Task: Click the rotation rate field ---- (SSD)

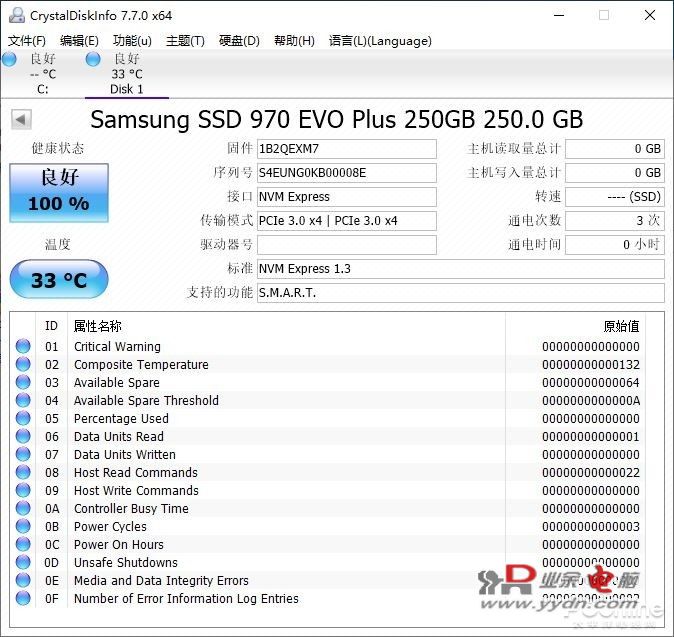Action: (615, 197)
